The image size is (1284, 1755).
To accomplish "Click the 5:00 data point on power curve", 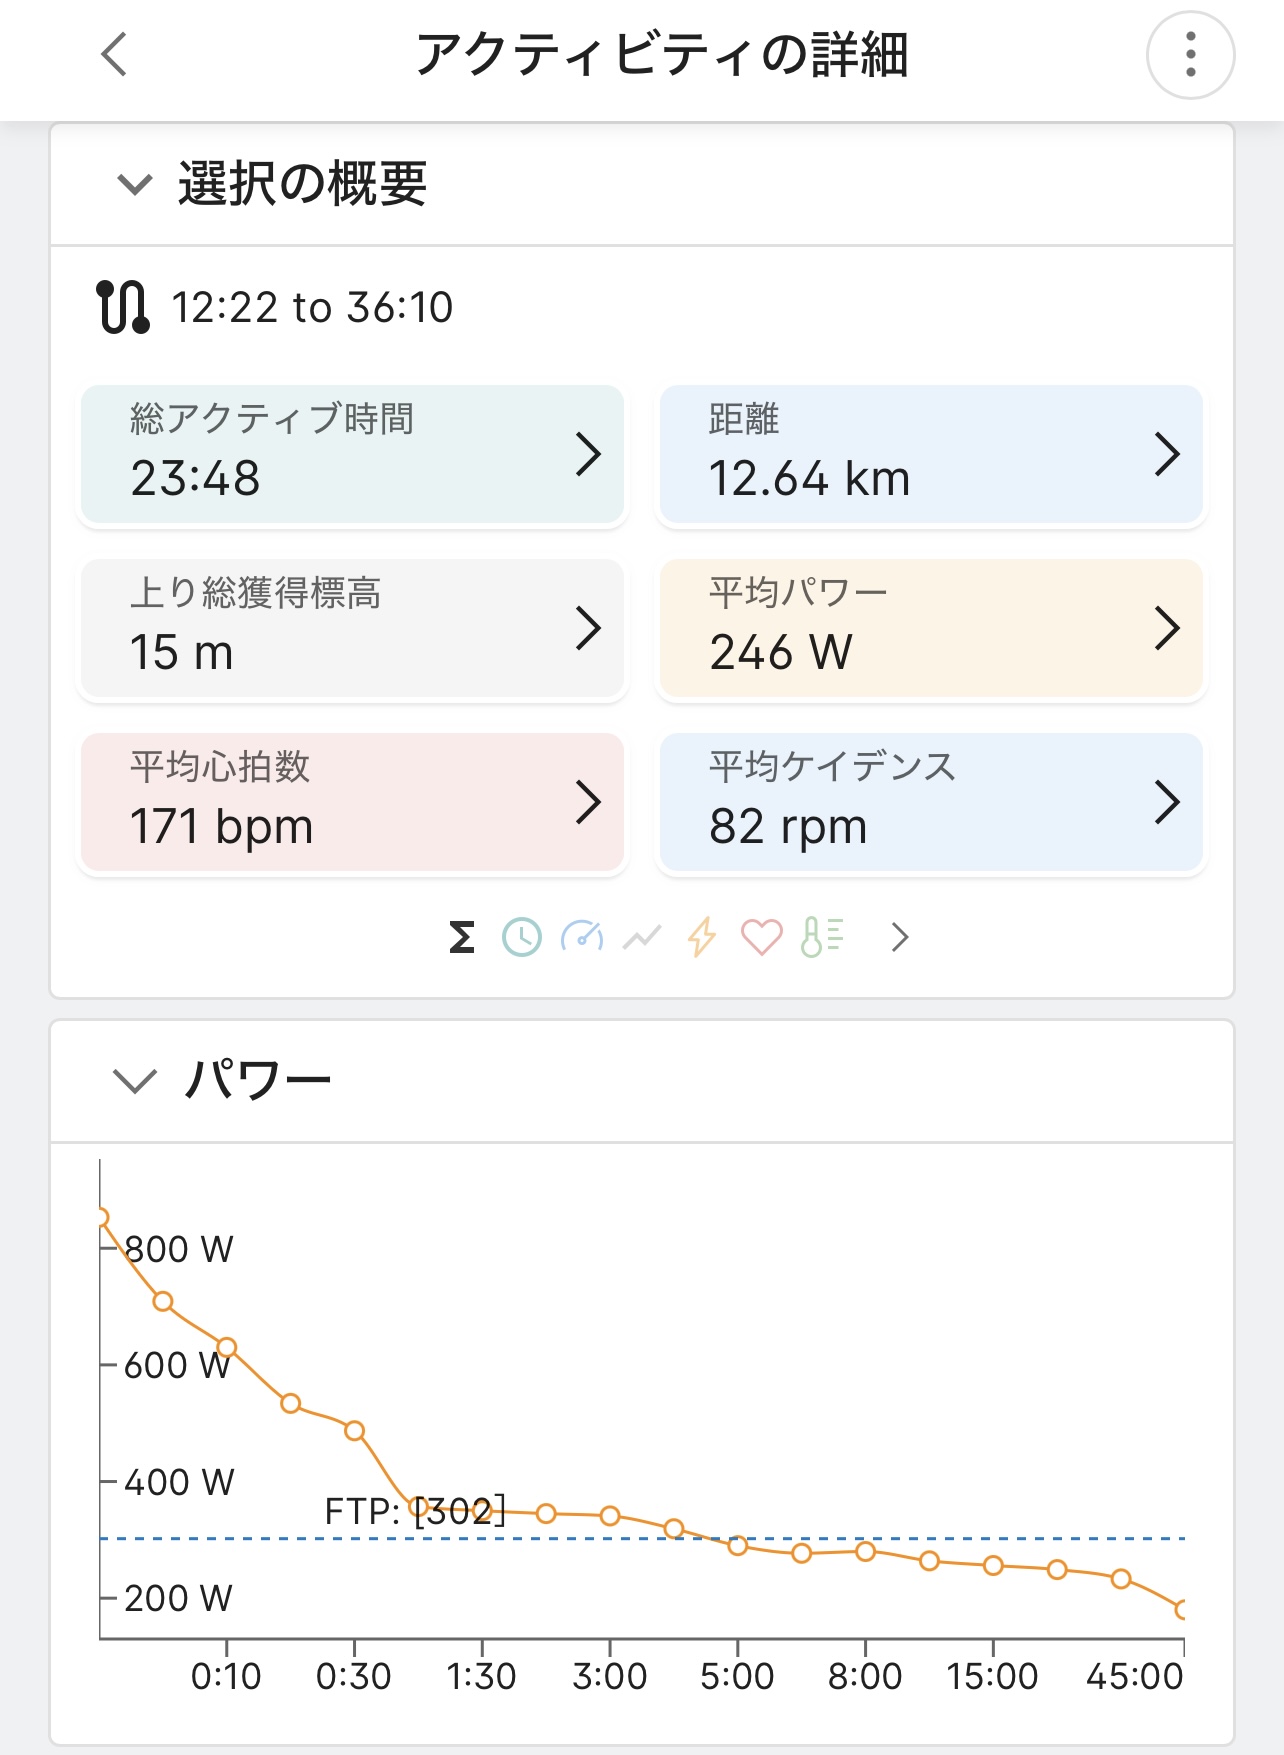I will (738, 1546).
